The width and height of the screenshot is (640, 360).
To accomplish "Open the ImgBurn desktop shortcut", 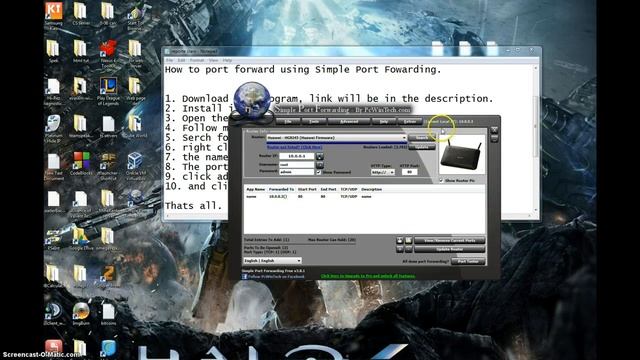I will click(x=81, y=314).
